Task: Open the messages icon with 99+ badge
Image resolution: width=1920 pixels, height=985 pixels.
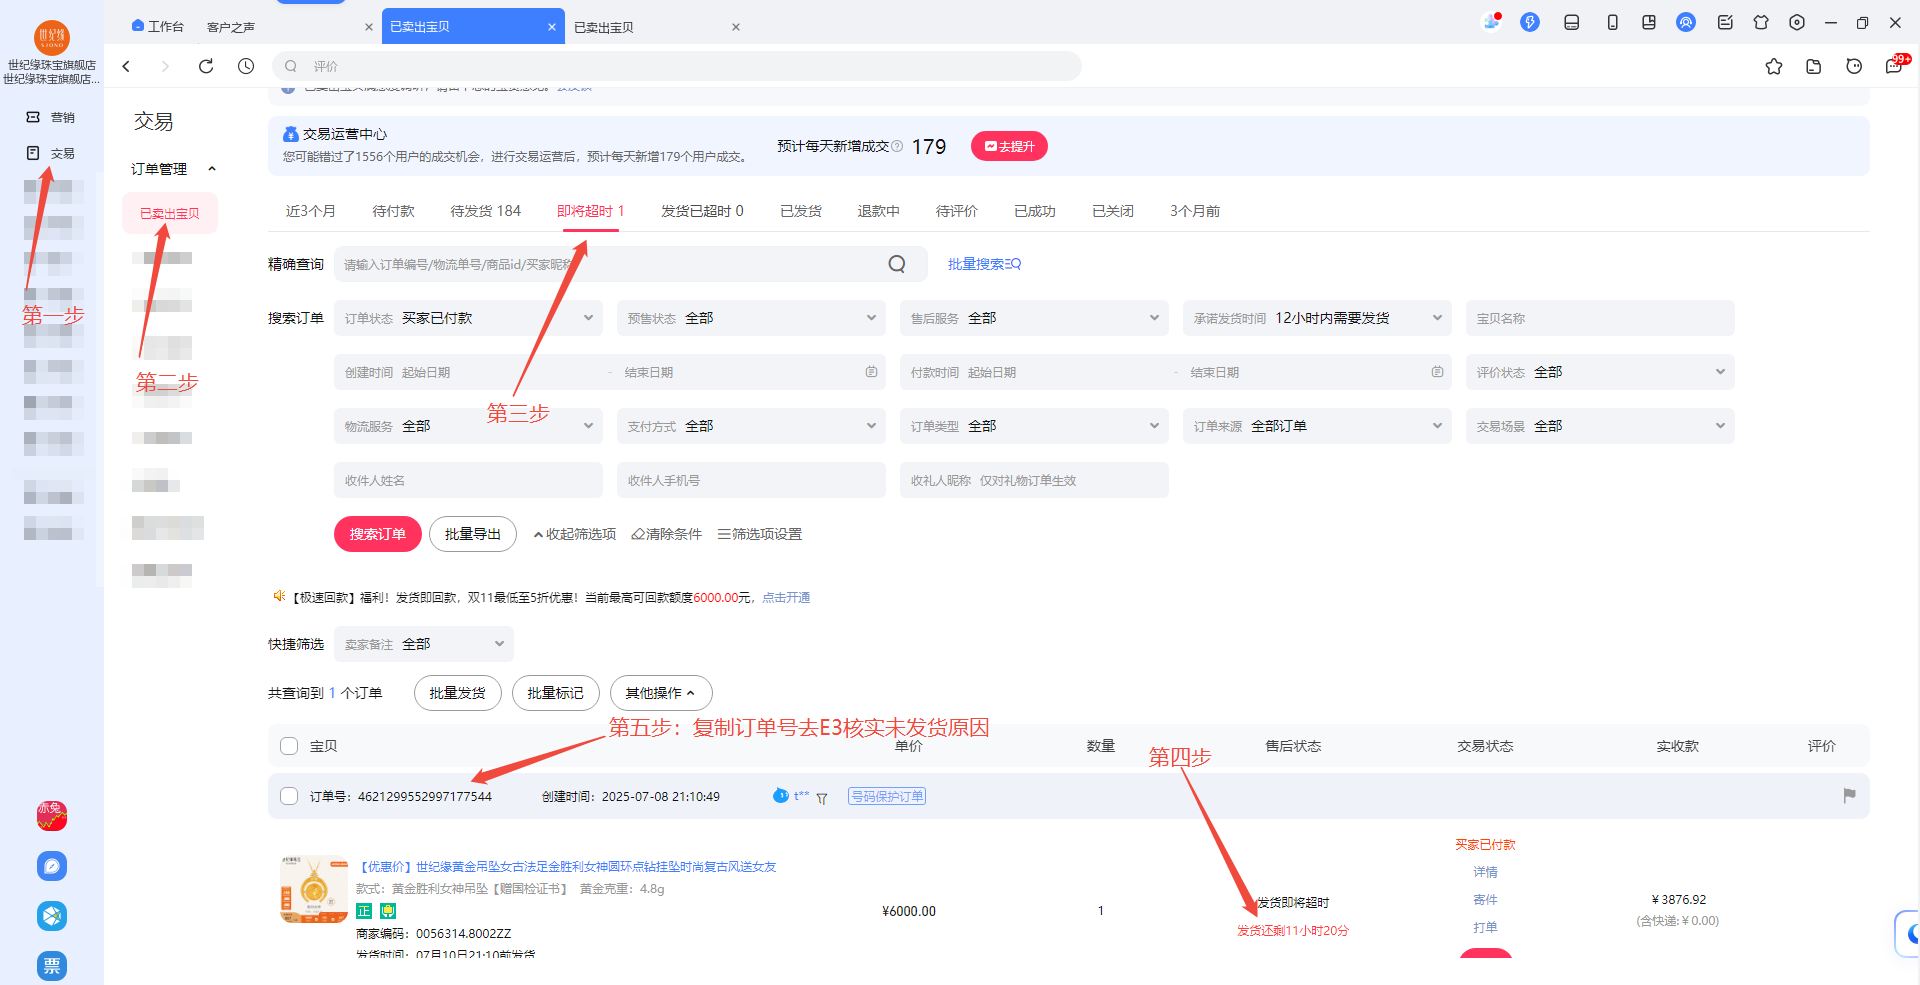Action: (1894, 66)
